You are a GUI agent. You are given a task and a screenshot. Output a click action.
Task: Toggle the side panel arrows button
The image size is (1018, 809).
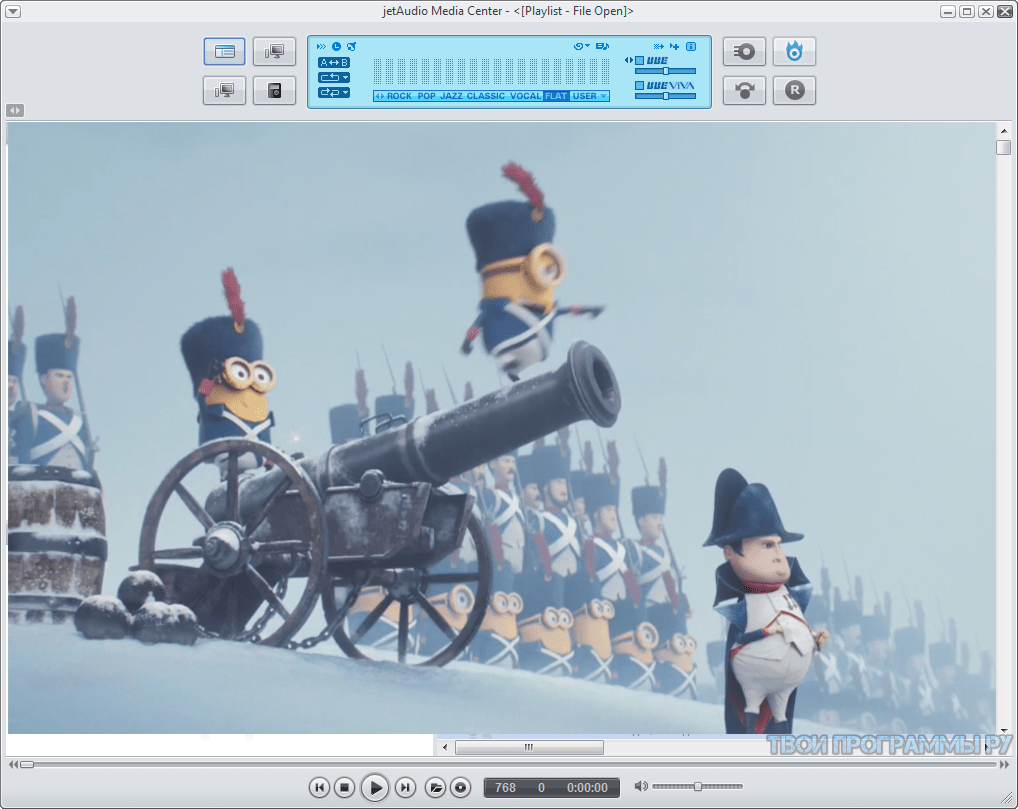15,110
